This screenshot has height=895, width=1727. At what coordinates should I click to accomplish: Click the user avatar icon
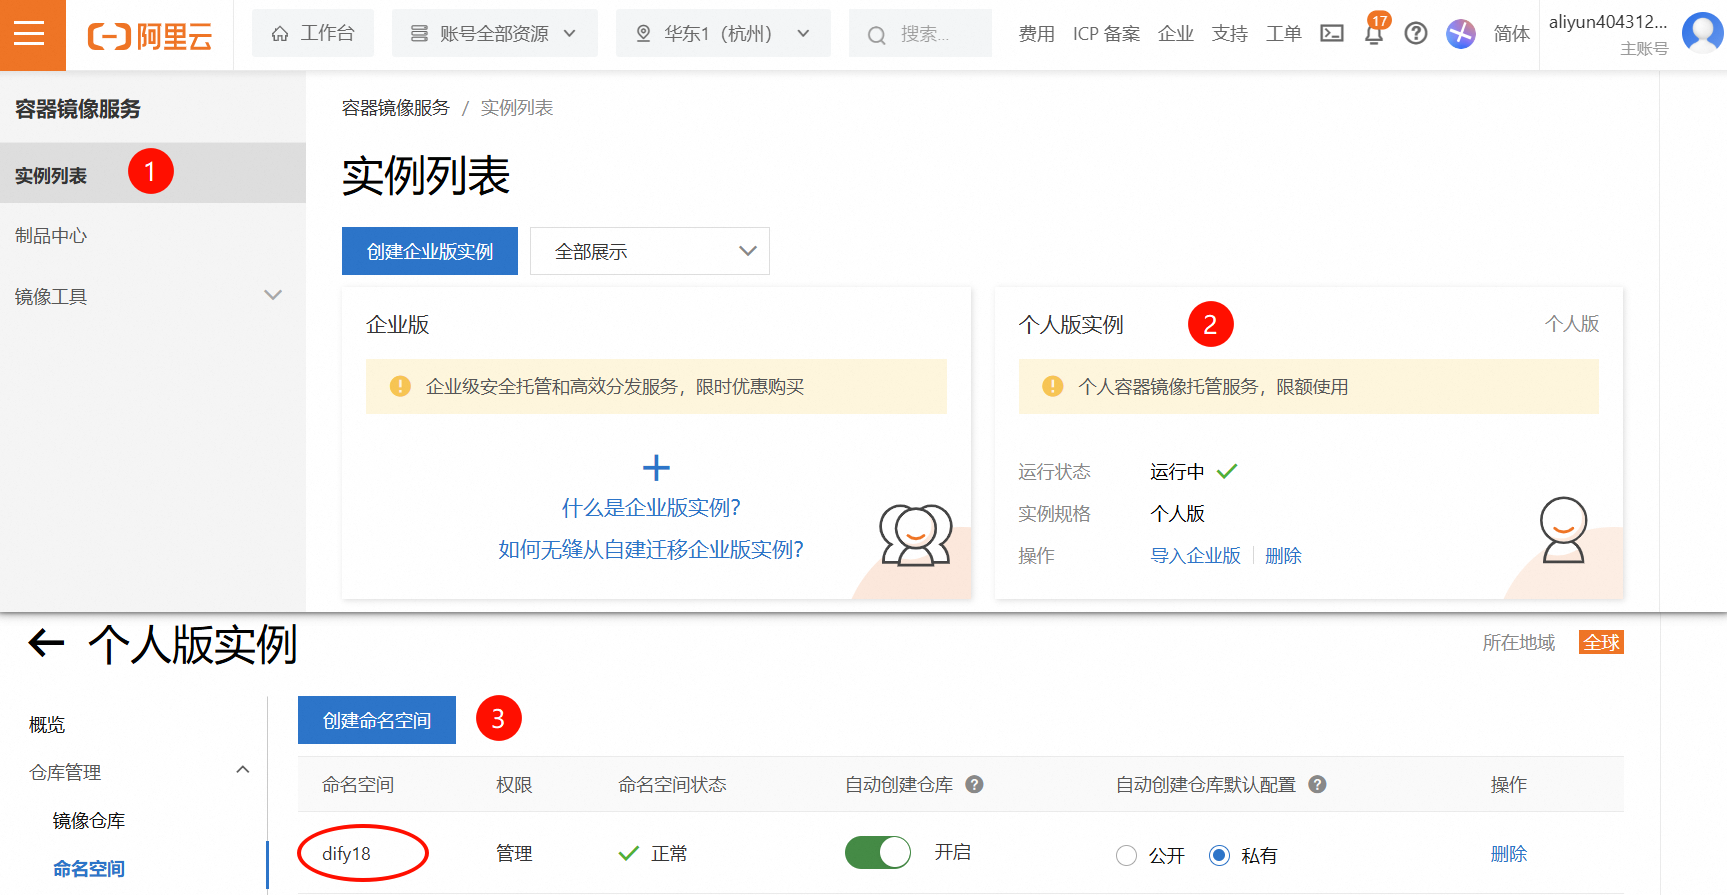(1702, 33)
